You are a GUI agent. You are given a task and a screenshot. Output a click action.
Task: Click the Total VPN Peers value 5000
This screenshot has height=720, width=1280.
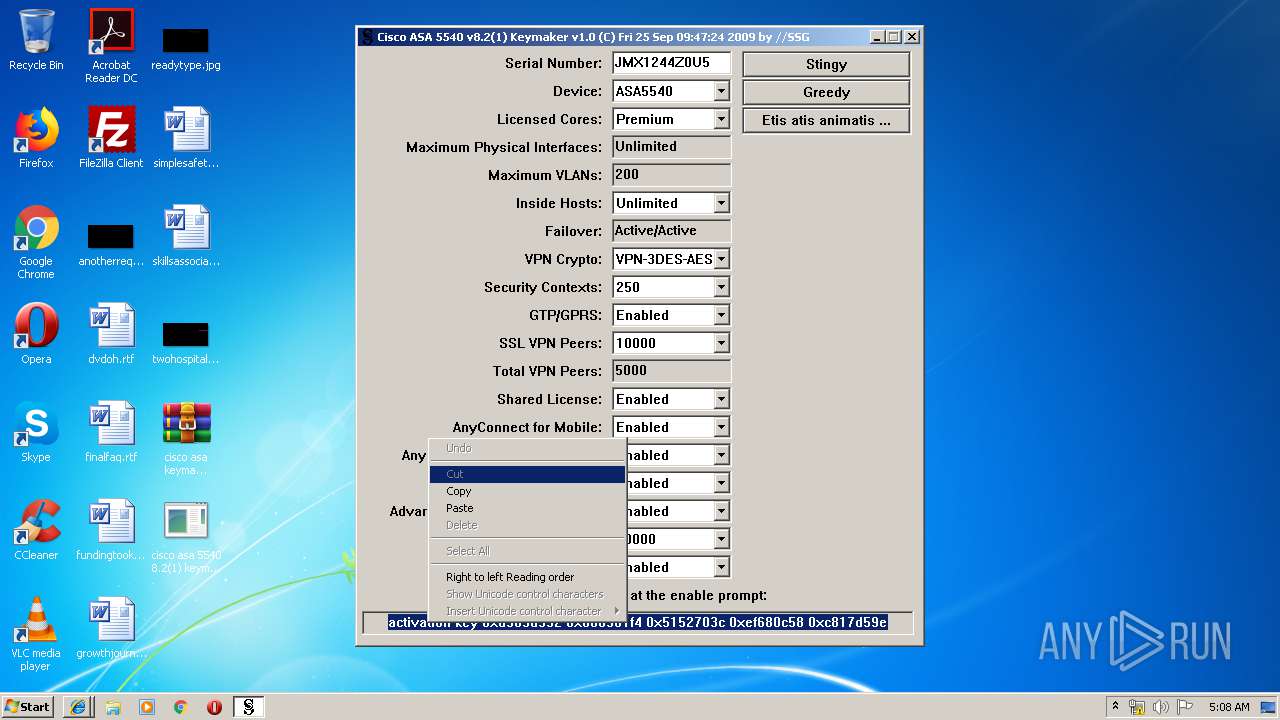tap(671, 371)
